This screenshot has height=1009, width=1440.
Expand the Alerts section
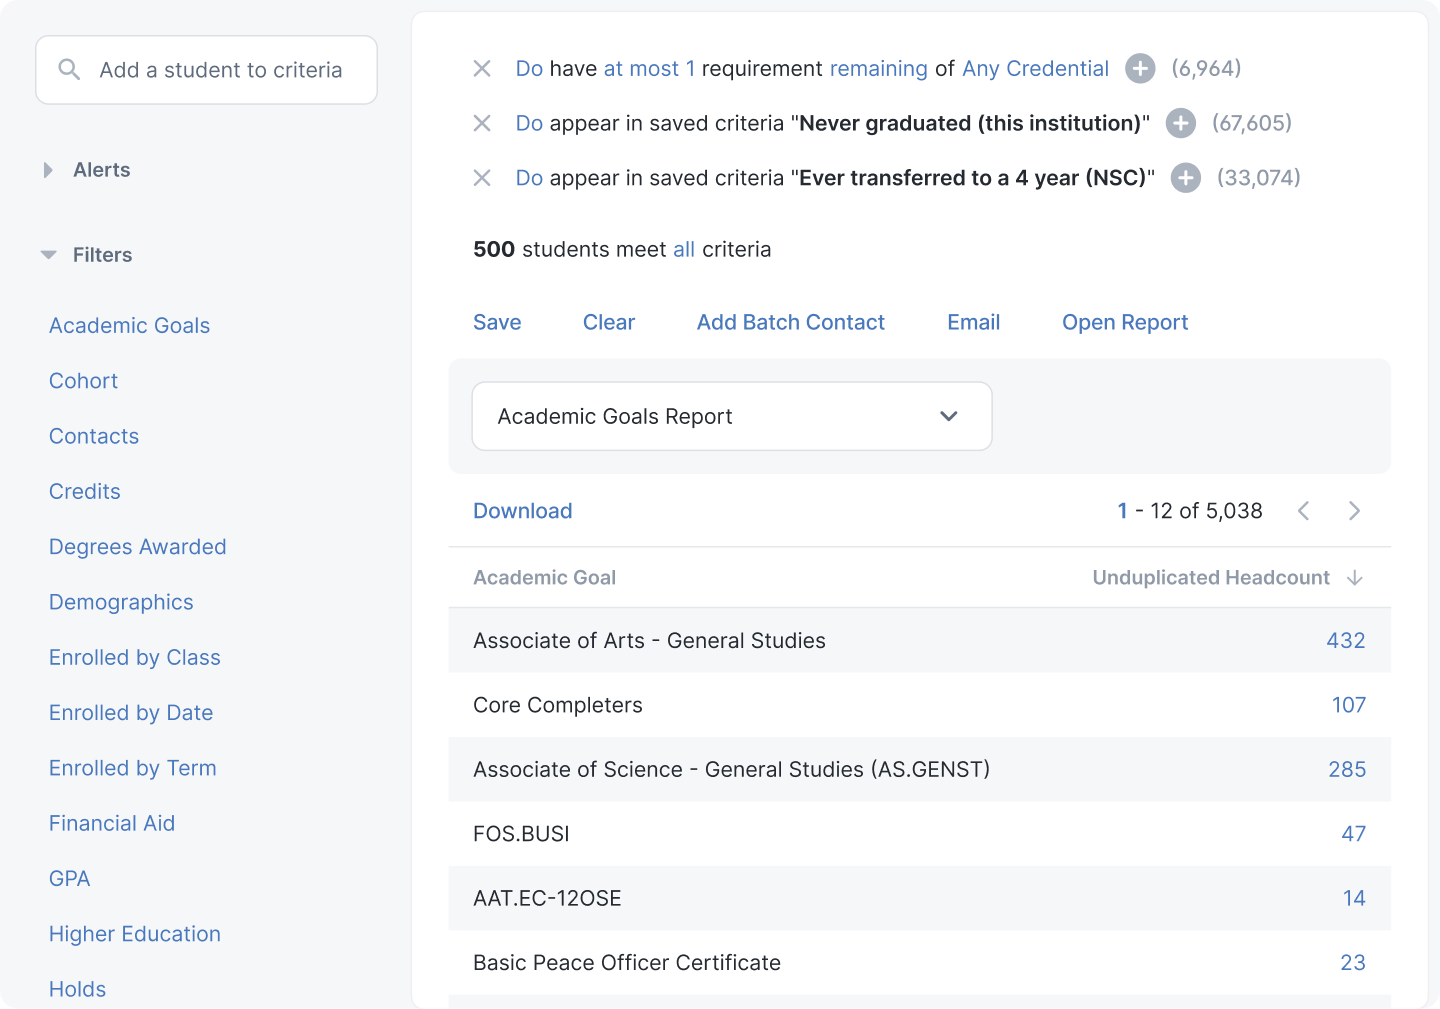48,171
